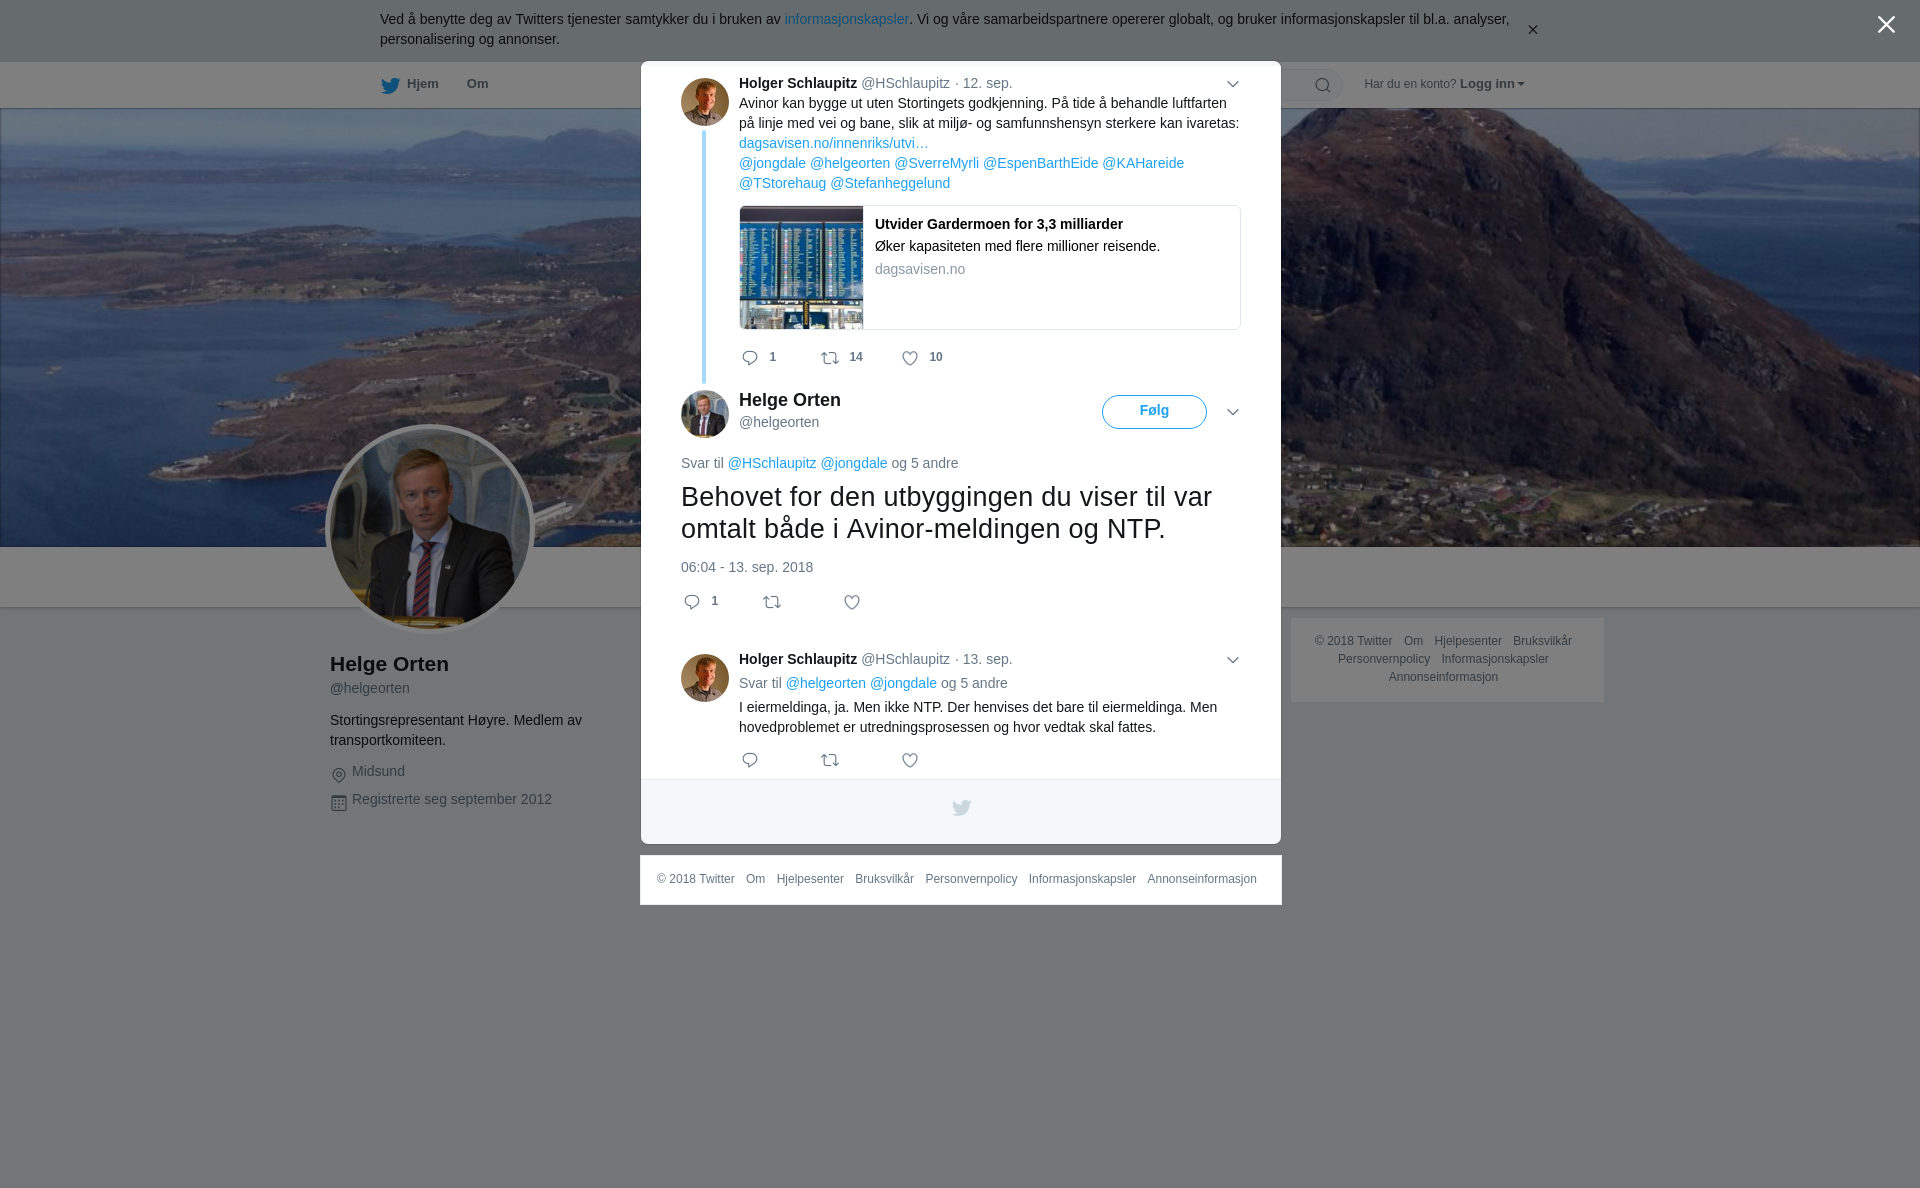
Task: Click the Følg button
Action: [x=1154, y=412]
